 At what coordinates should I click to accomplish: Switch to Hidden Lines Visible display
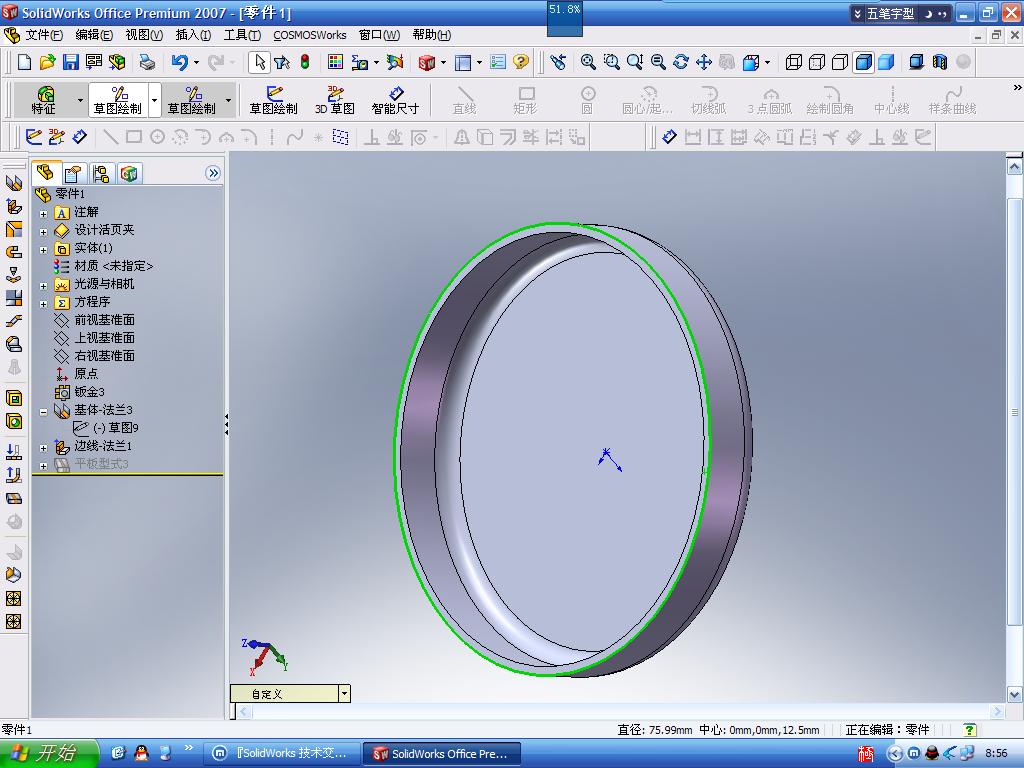(x=817, y=62)
